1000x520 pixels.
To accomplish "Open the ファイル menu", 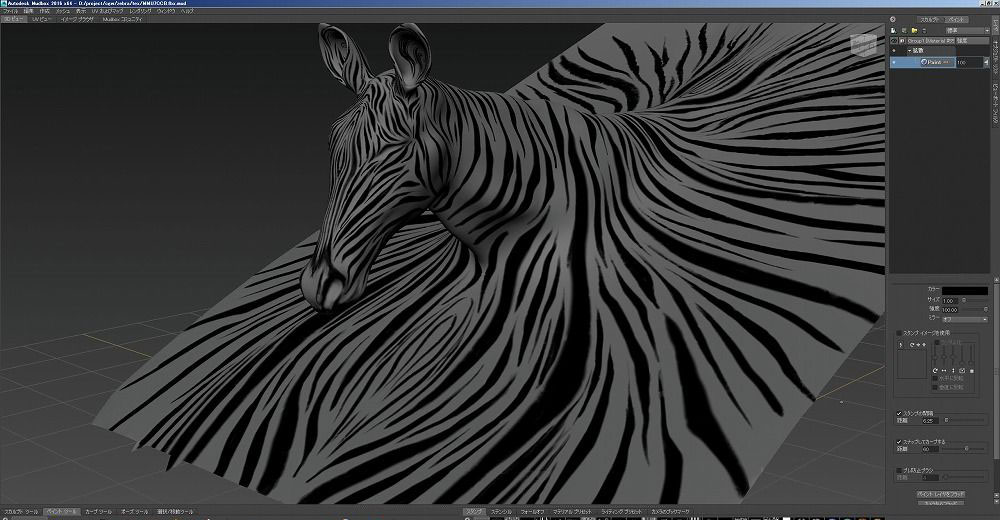I will [11, 11].
